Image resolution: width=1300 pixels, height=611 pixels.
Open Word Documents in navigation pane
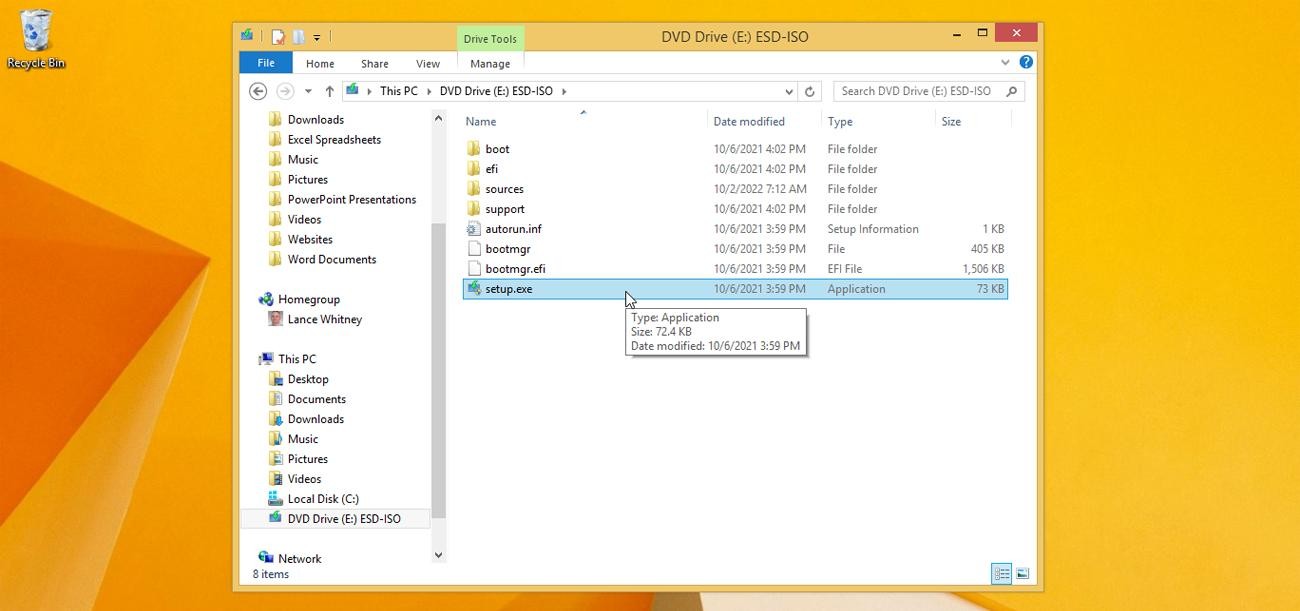331,259
